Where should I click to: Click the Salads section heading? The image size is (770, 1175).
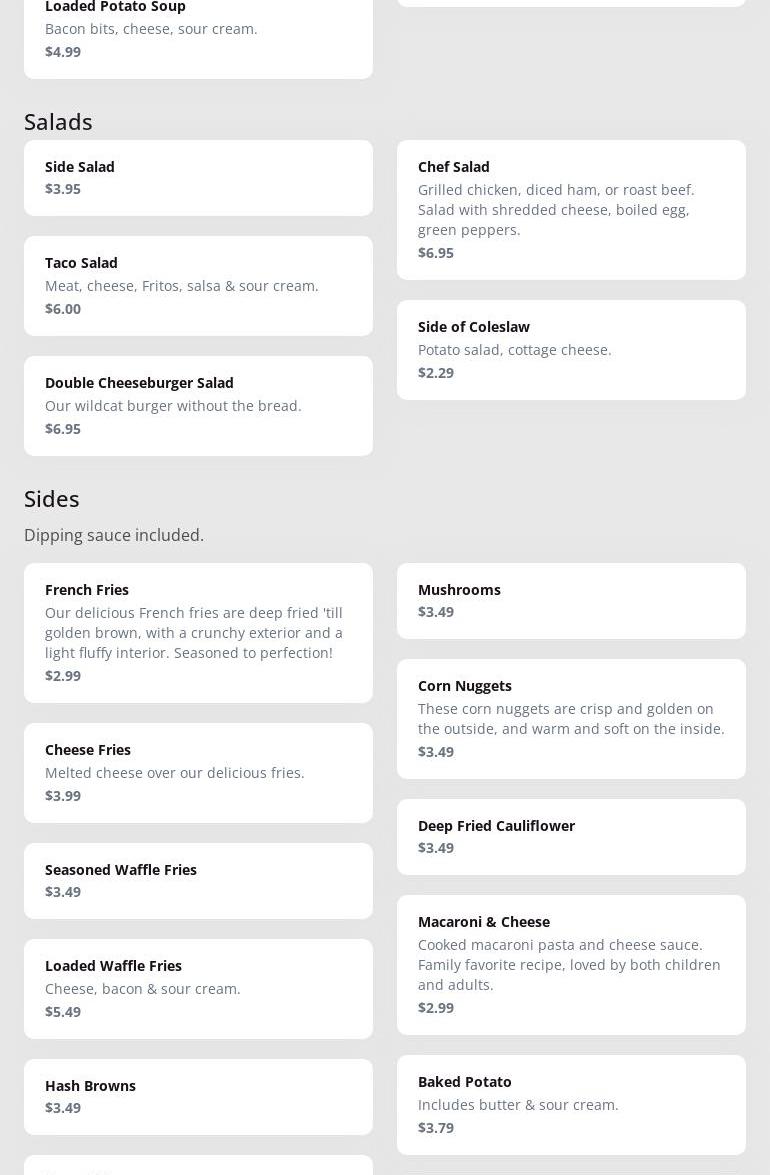click(58, 121)
